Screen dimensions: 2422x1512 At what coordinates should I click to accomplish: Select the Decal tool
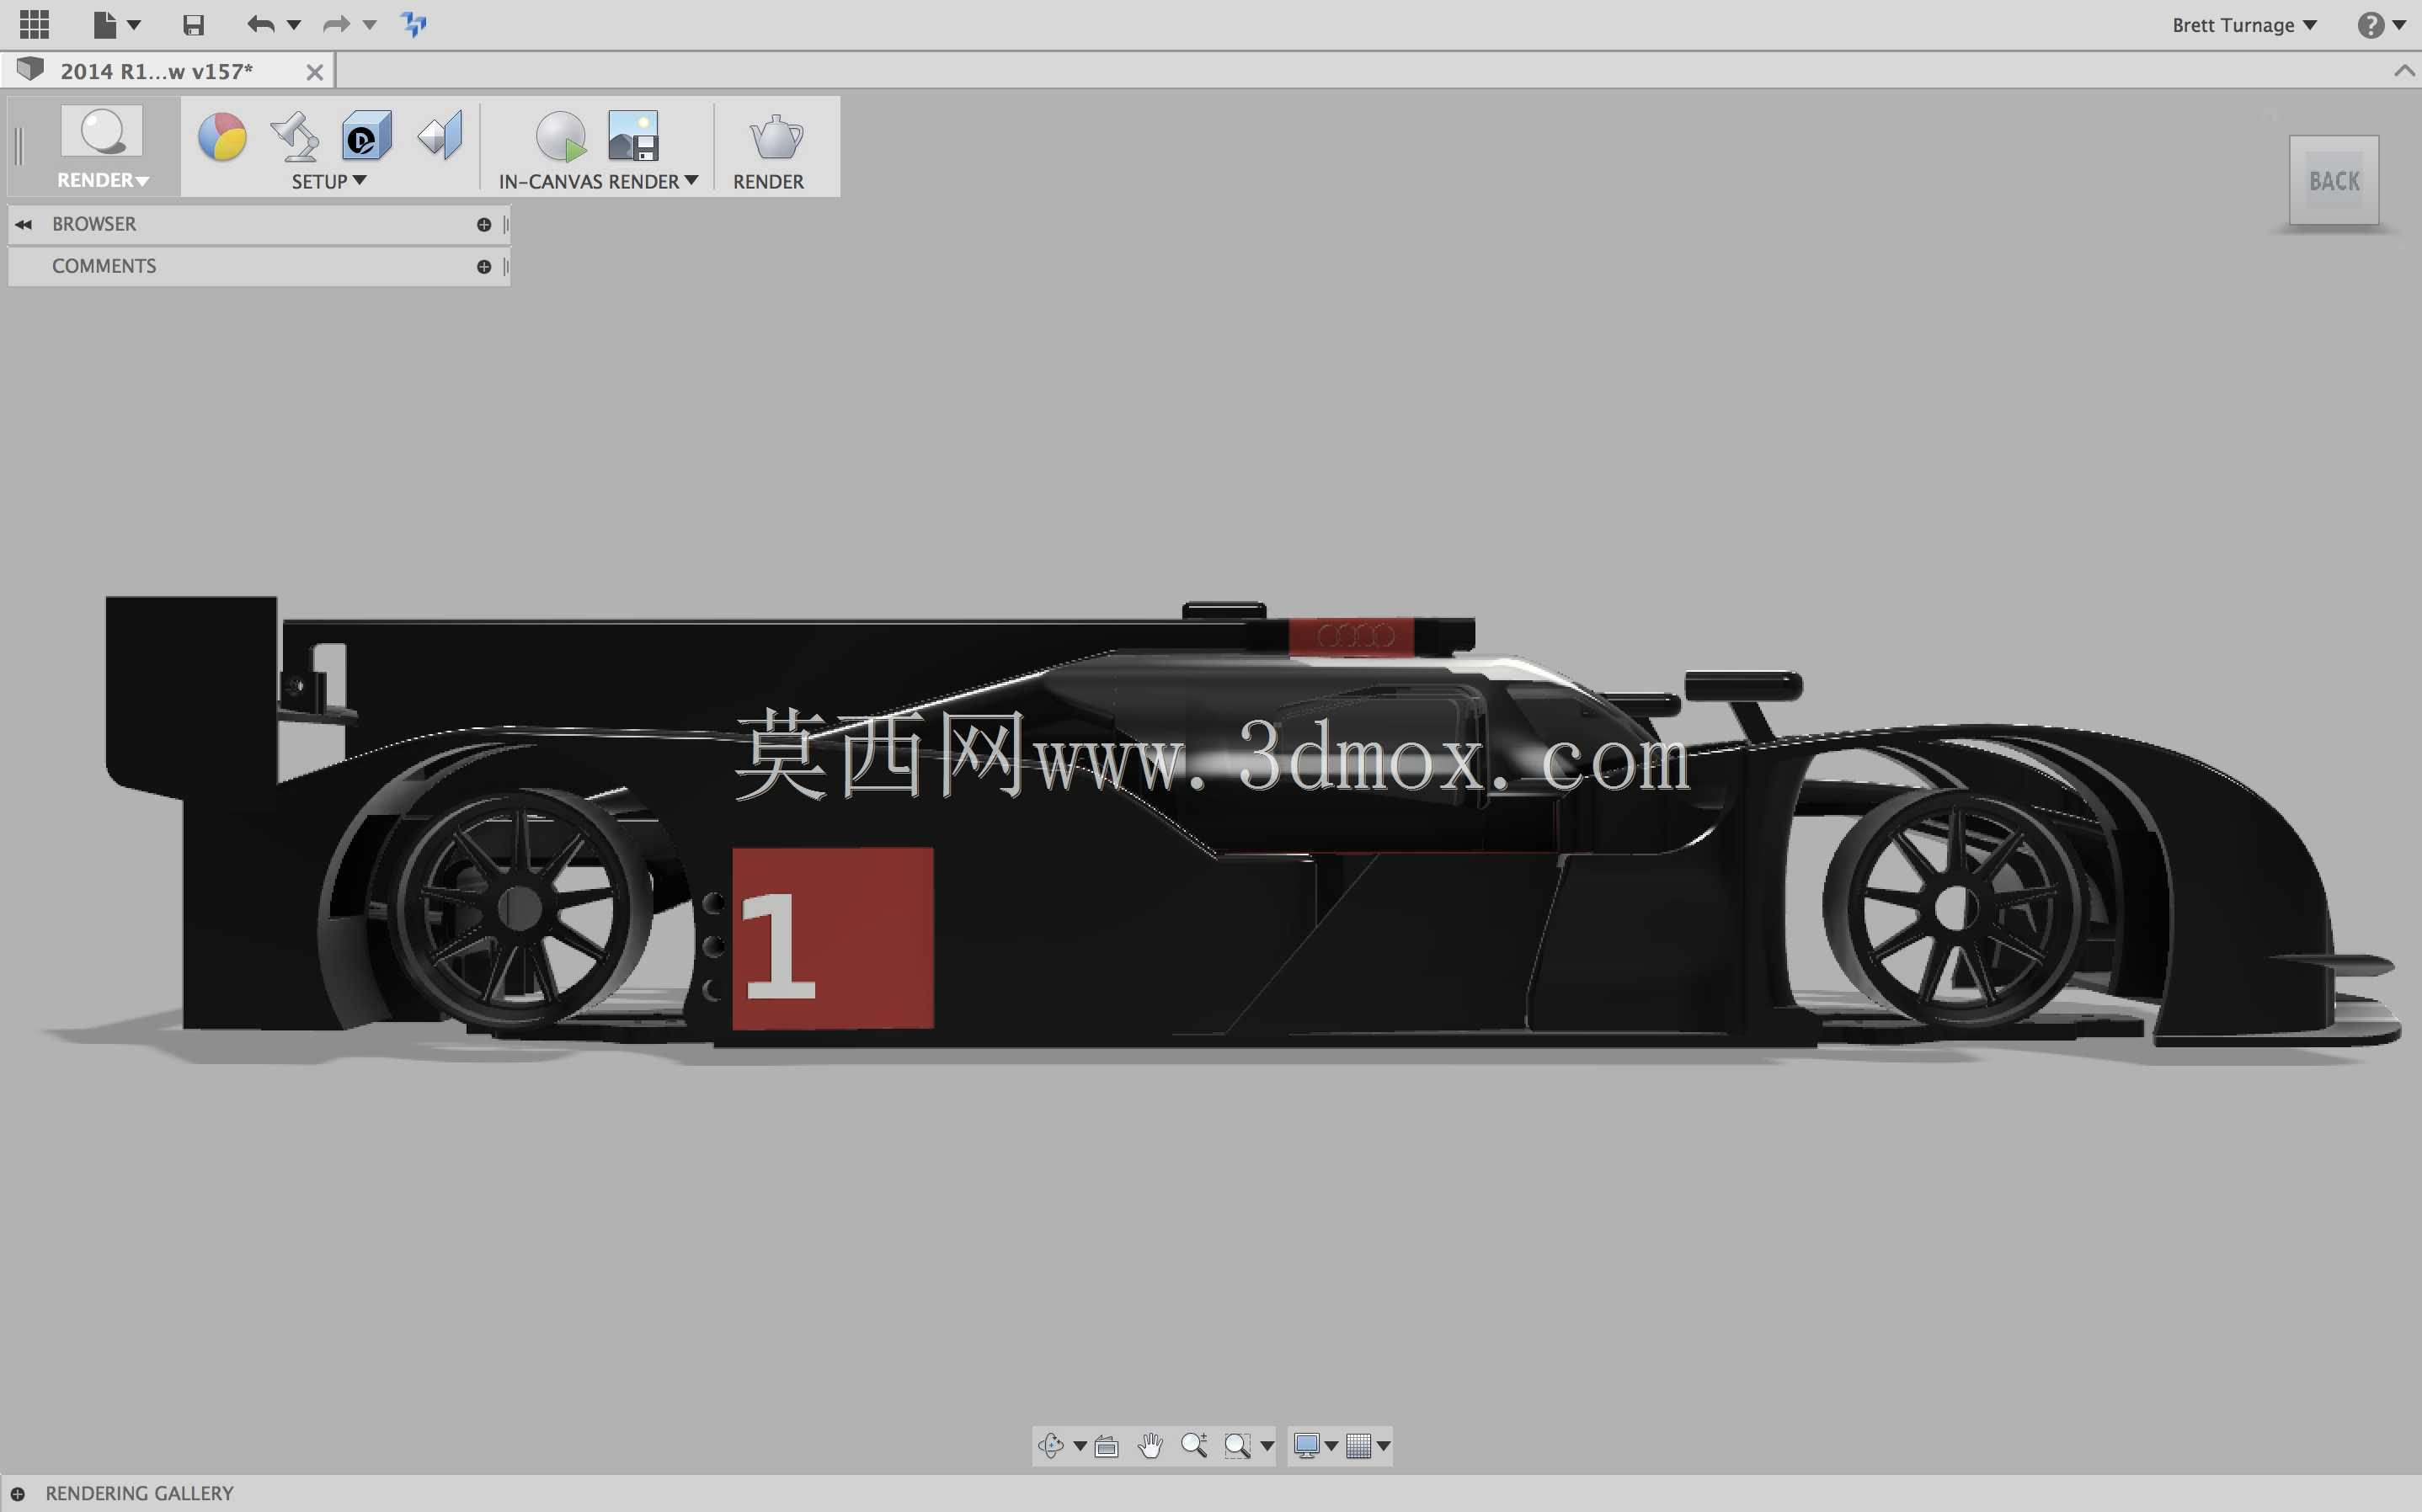pyautogui.click(x=366, y=136)
